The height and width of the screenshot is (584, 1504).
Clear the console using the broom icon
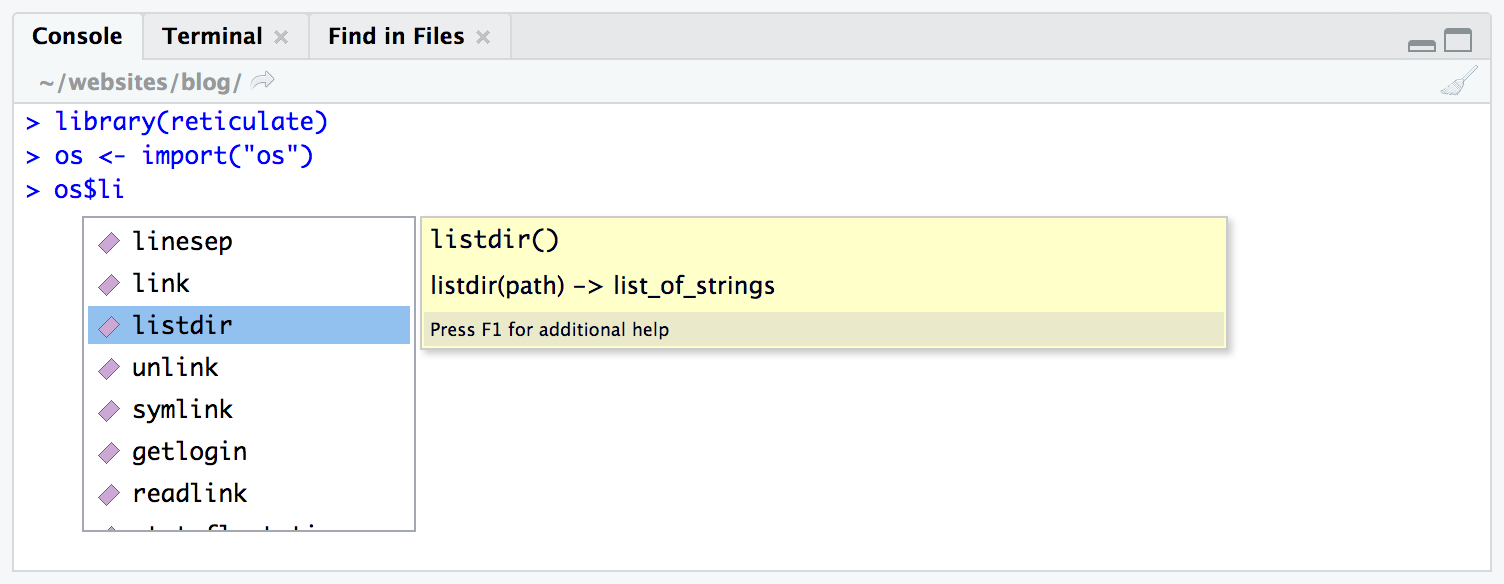[1458, 81]
